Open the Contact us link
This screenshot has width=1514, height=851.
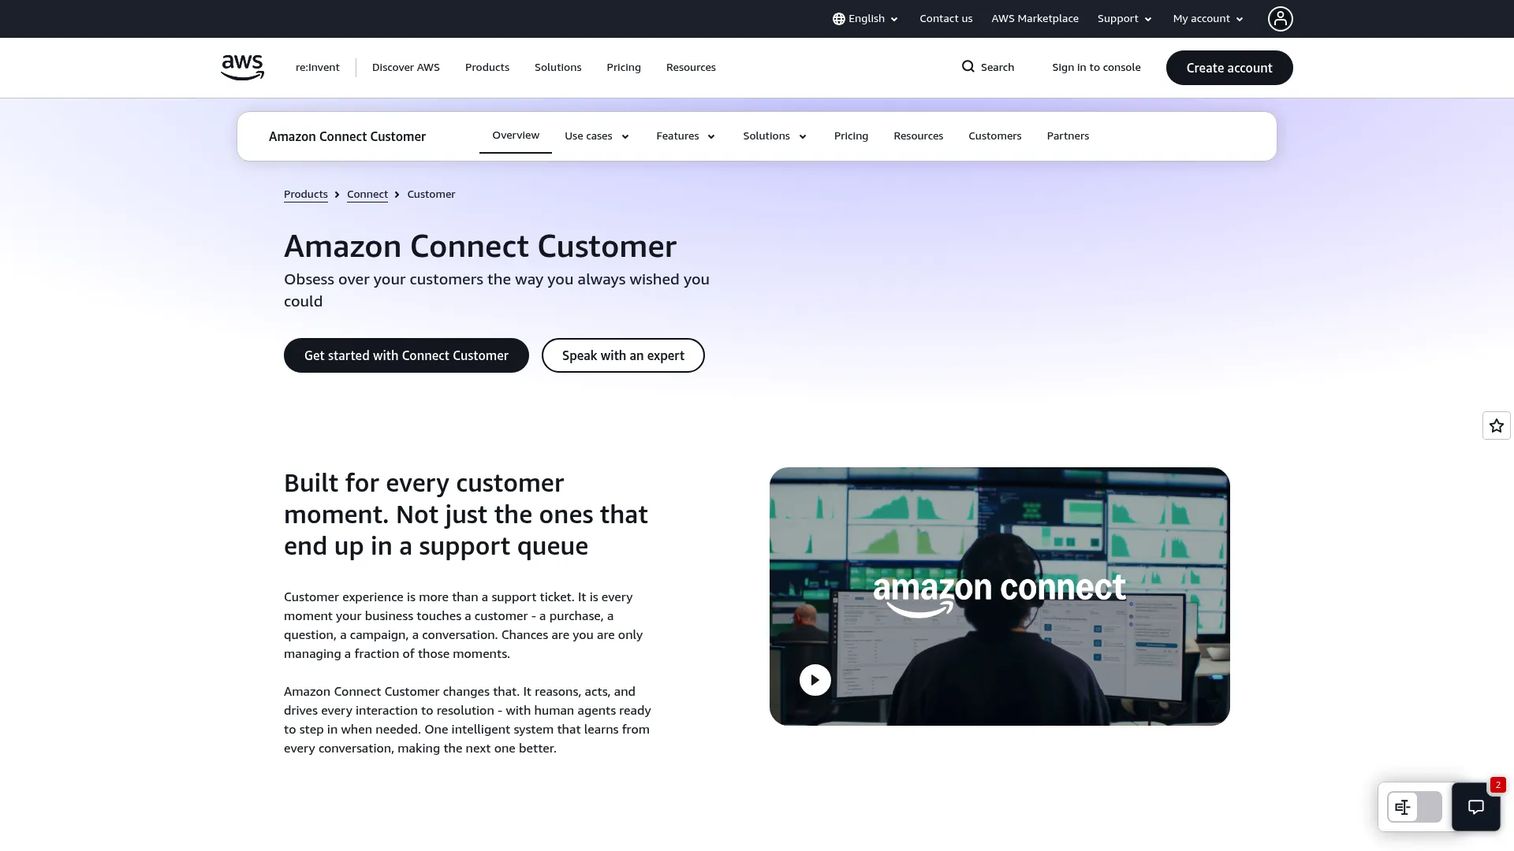946,19
